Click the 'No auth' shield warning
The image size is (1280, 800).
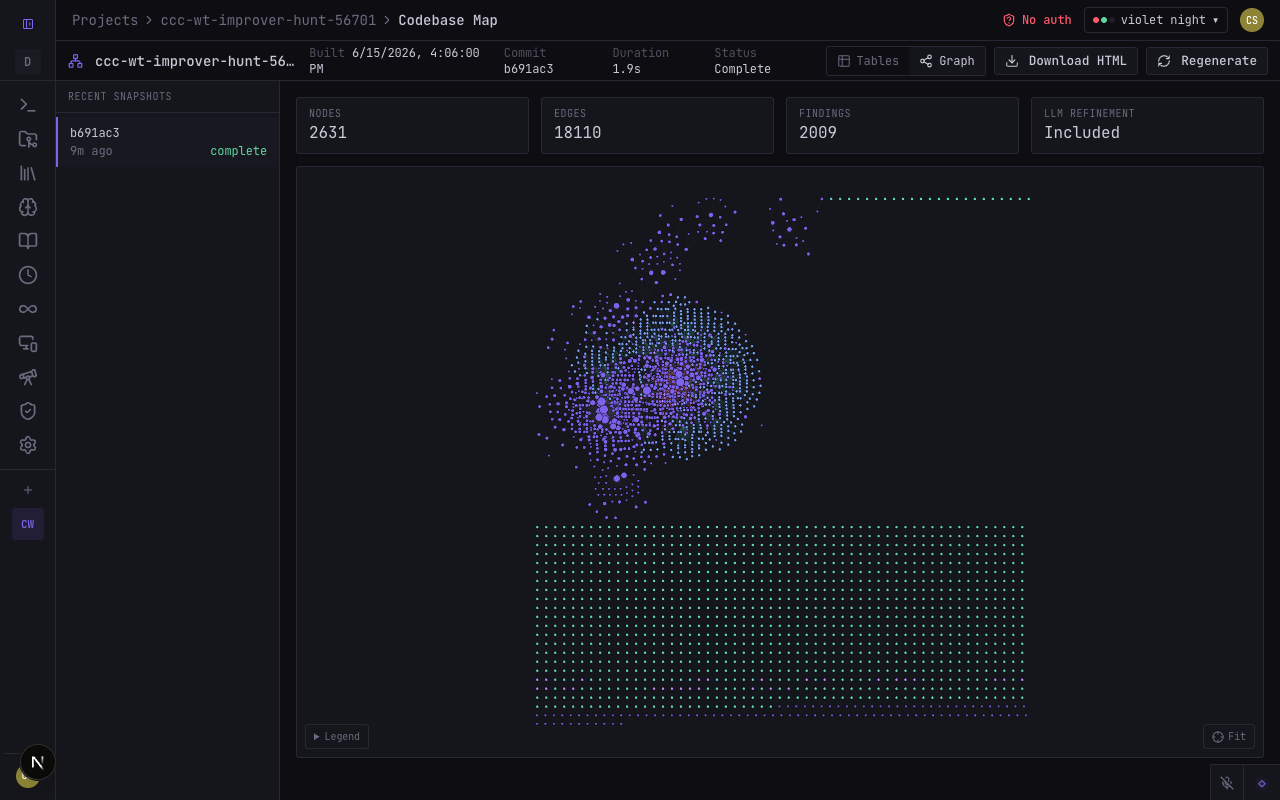pyautogui.click(x=1037, y=20)
